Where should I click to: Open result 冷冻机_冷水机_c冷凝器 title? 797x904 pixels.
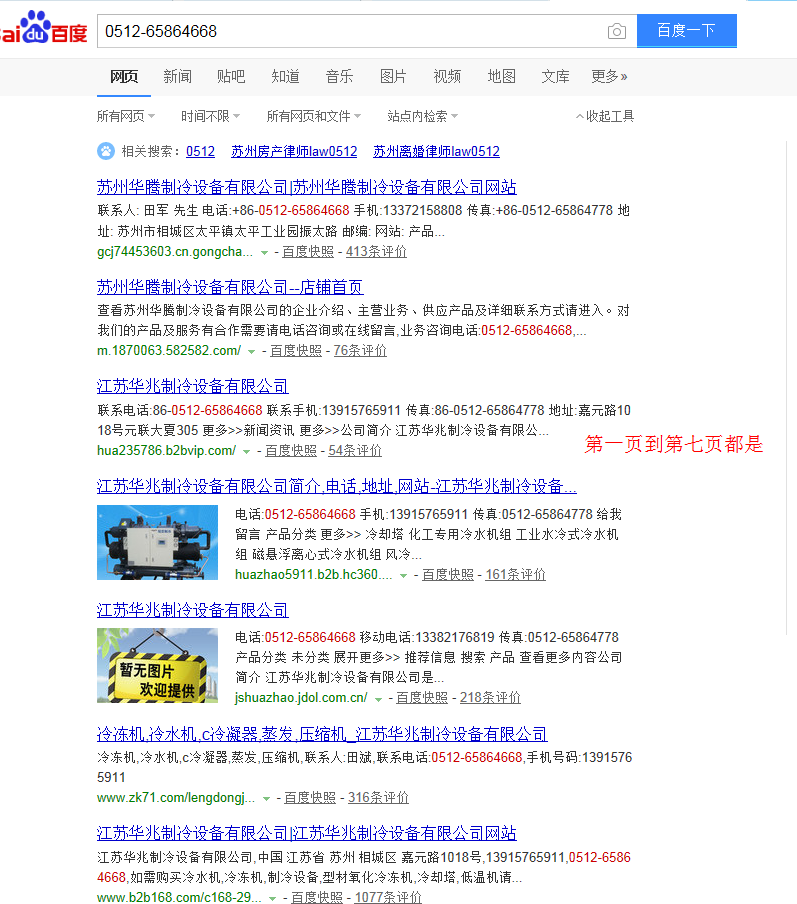point(322,734)
